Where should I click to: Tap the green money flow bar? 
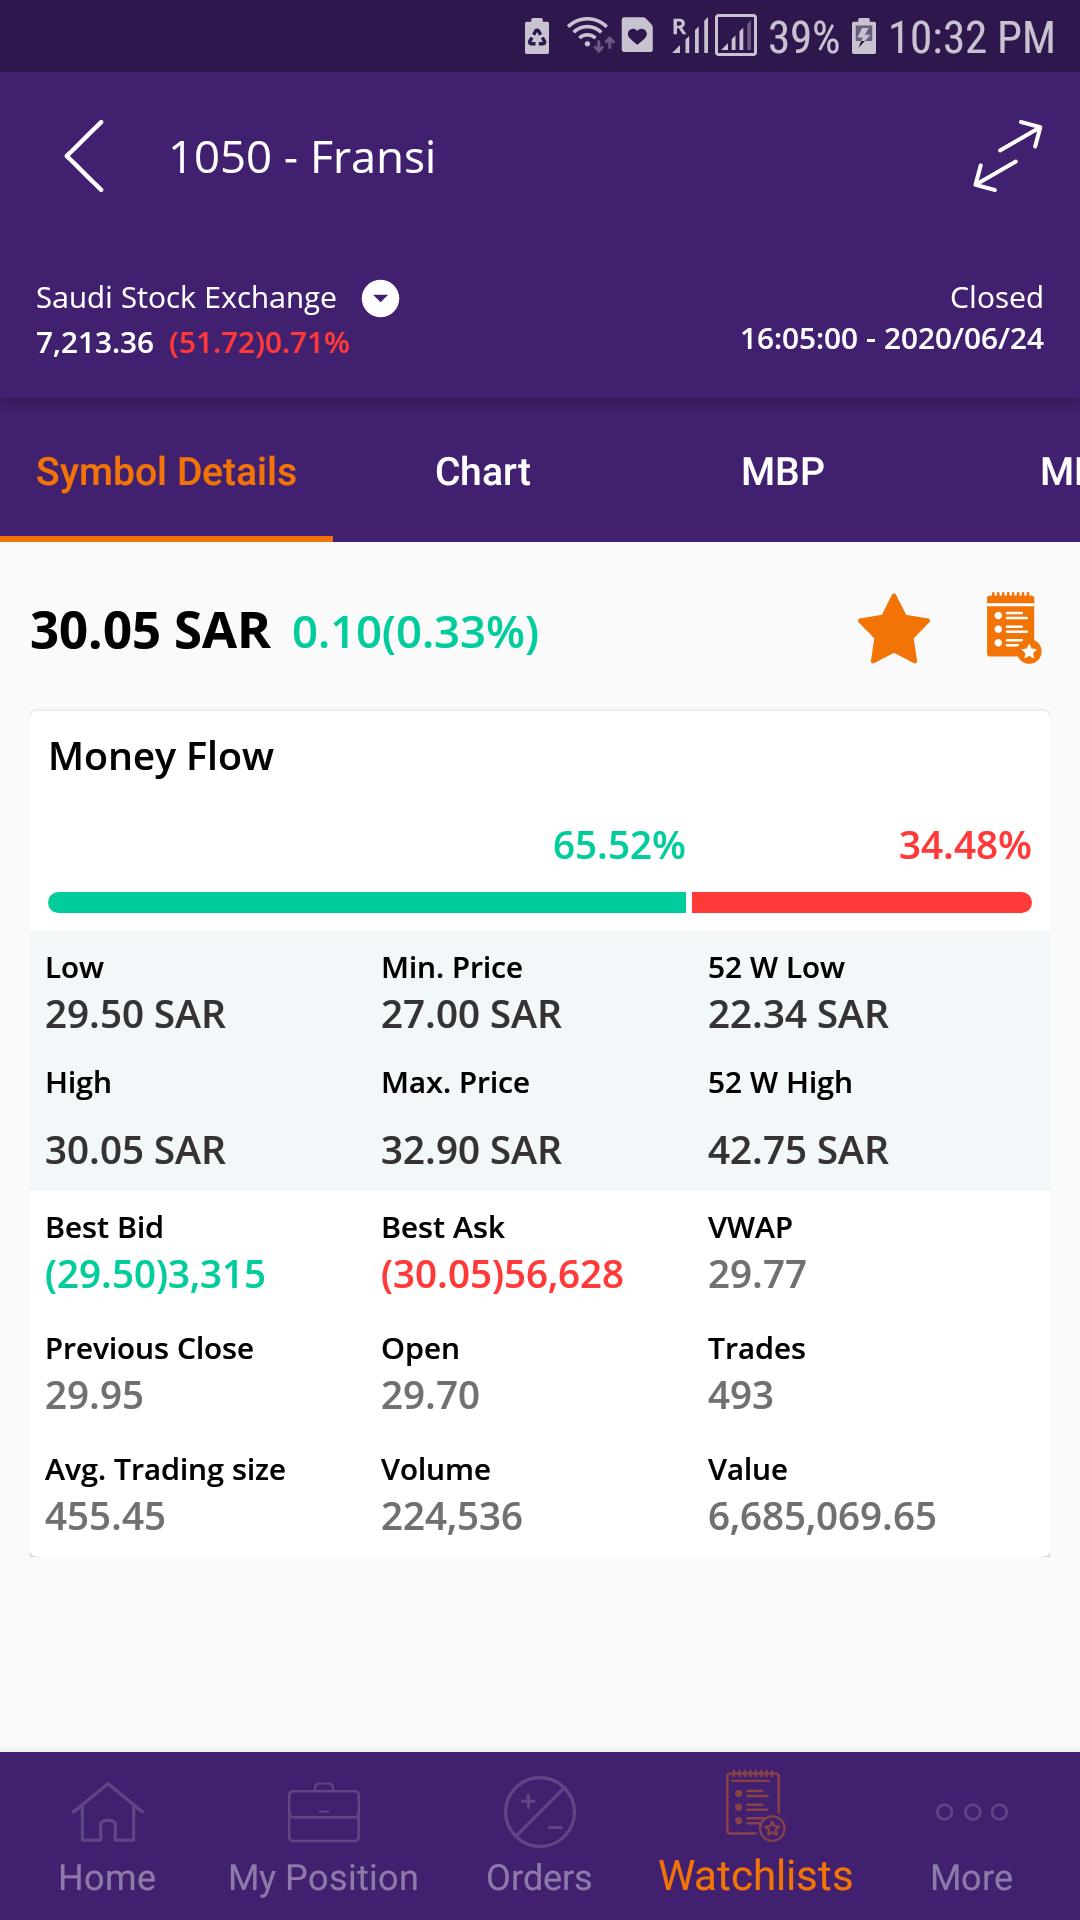[x=367, y=902]
